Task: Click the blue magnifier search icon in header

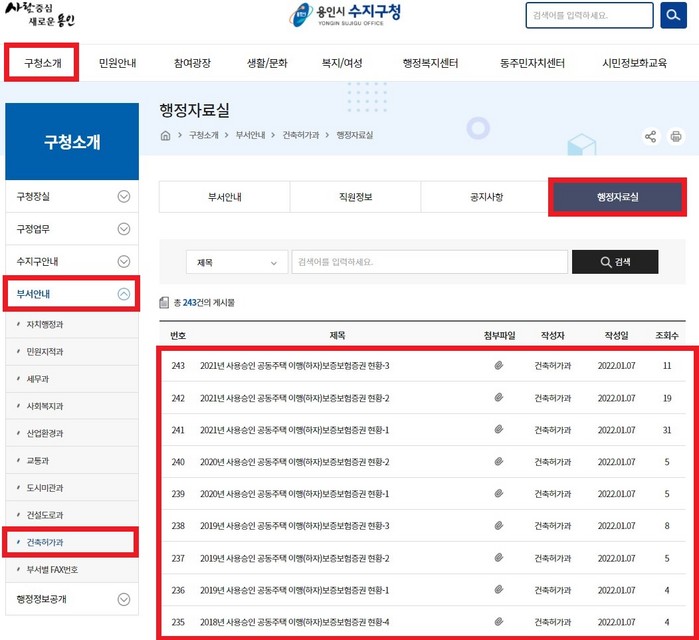Action: click(673, 16)
